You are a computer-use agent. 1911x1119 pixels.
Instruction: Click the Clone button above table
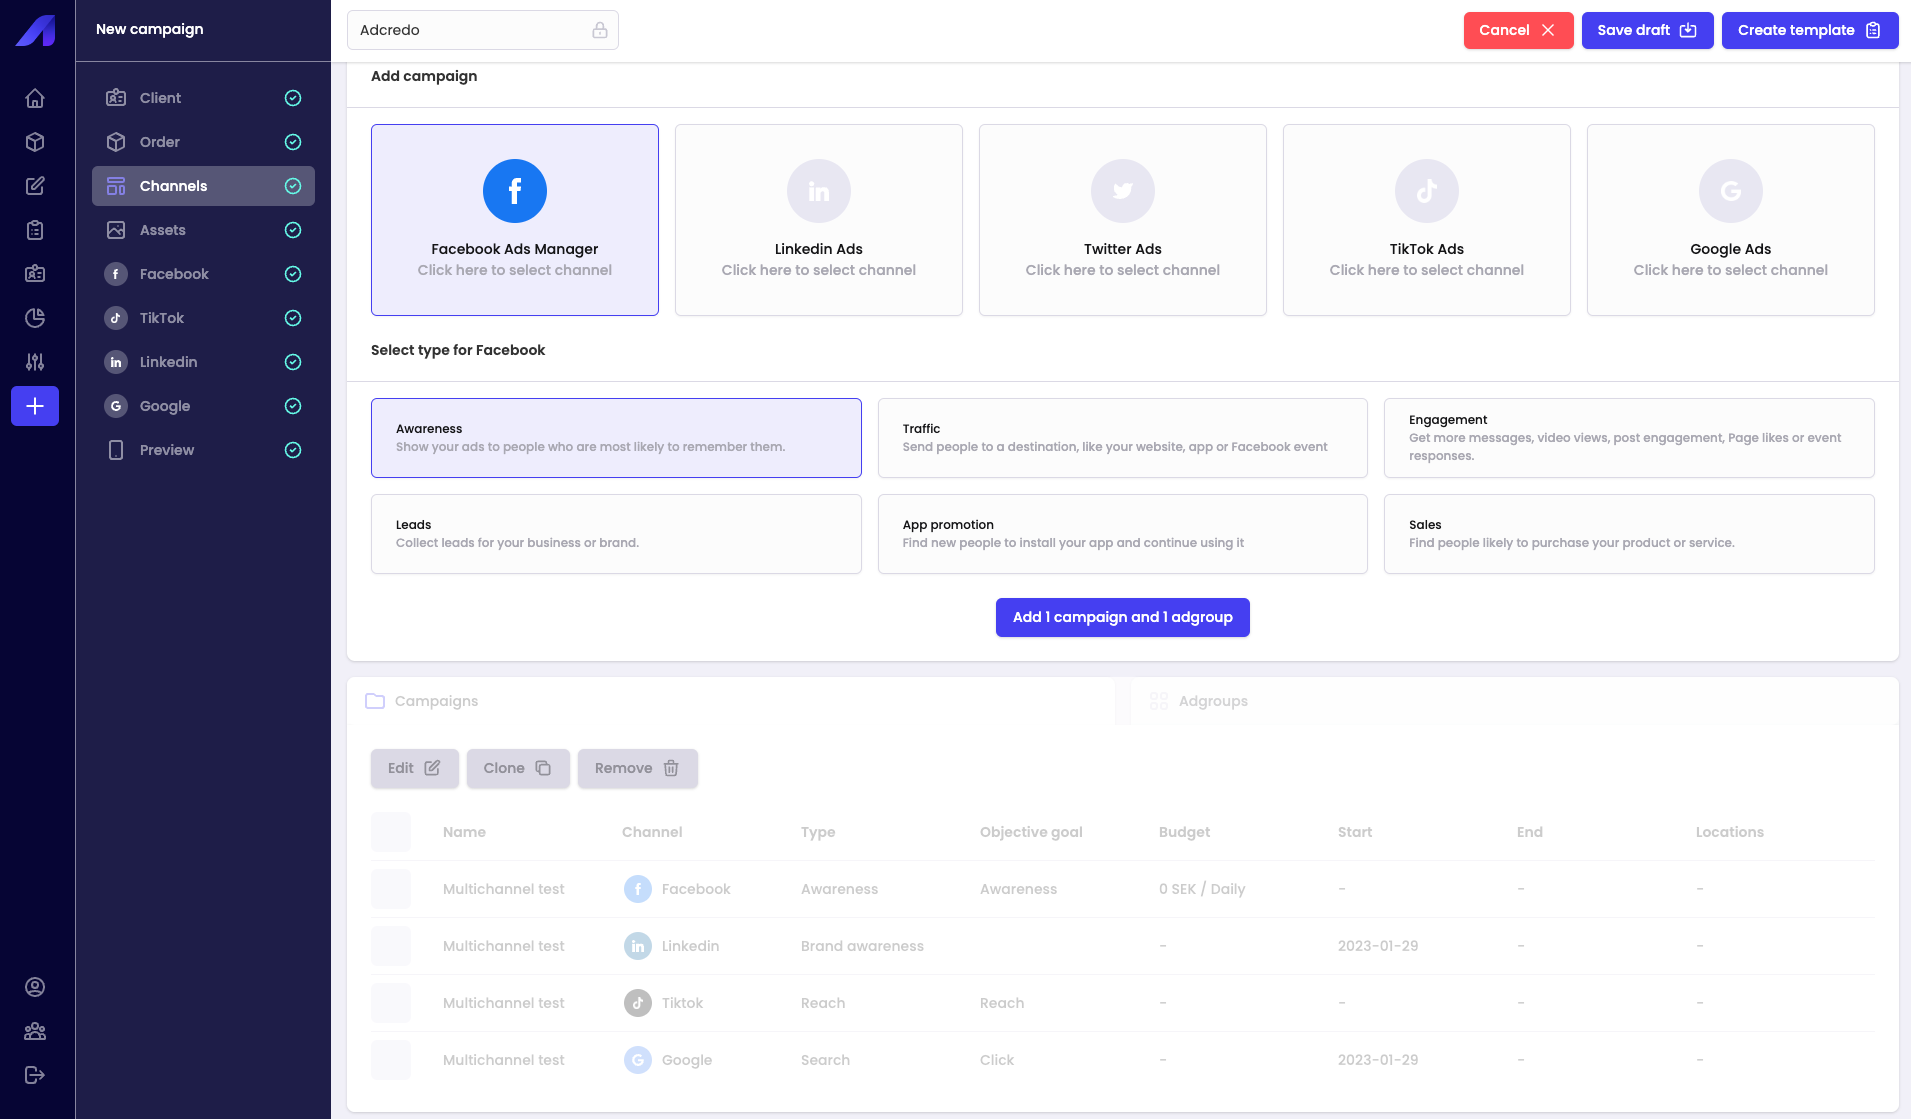(518, 768)
